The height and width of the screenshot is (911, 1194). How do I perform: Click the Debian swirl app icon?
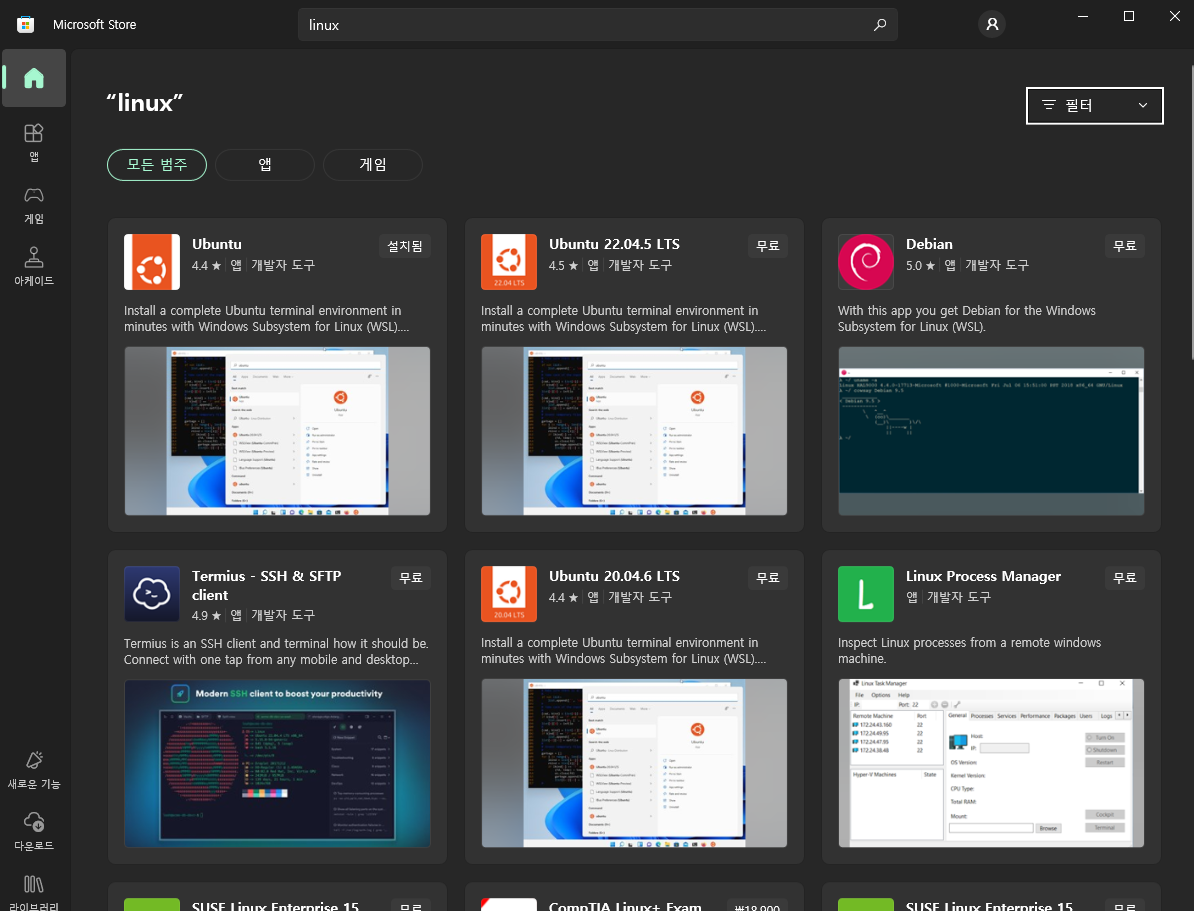(x=866, y=262)
